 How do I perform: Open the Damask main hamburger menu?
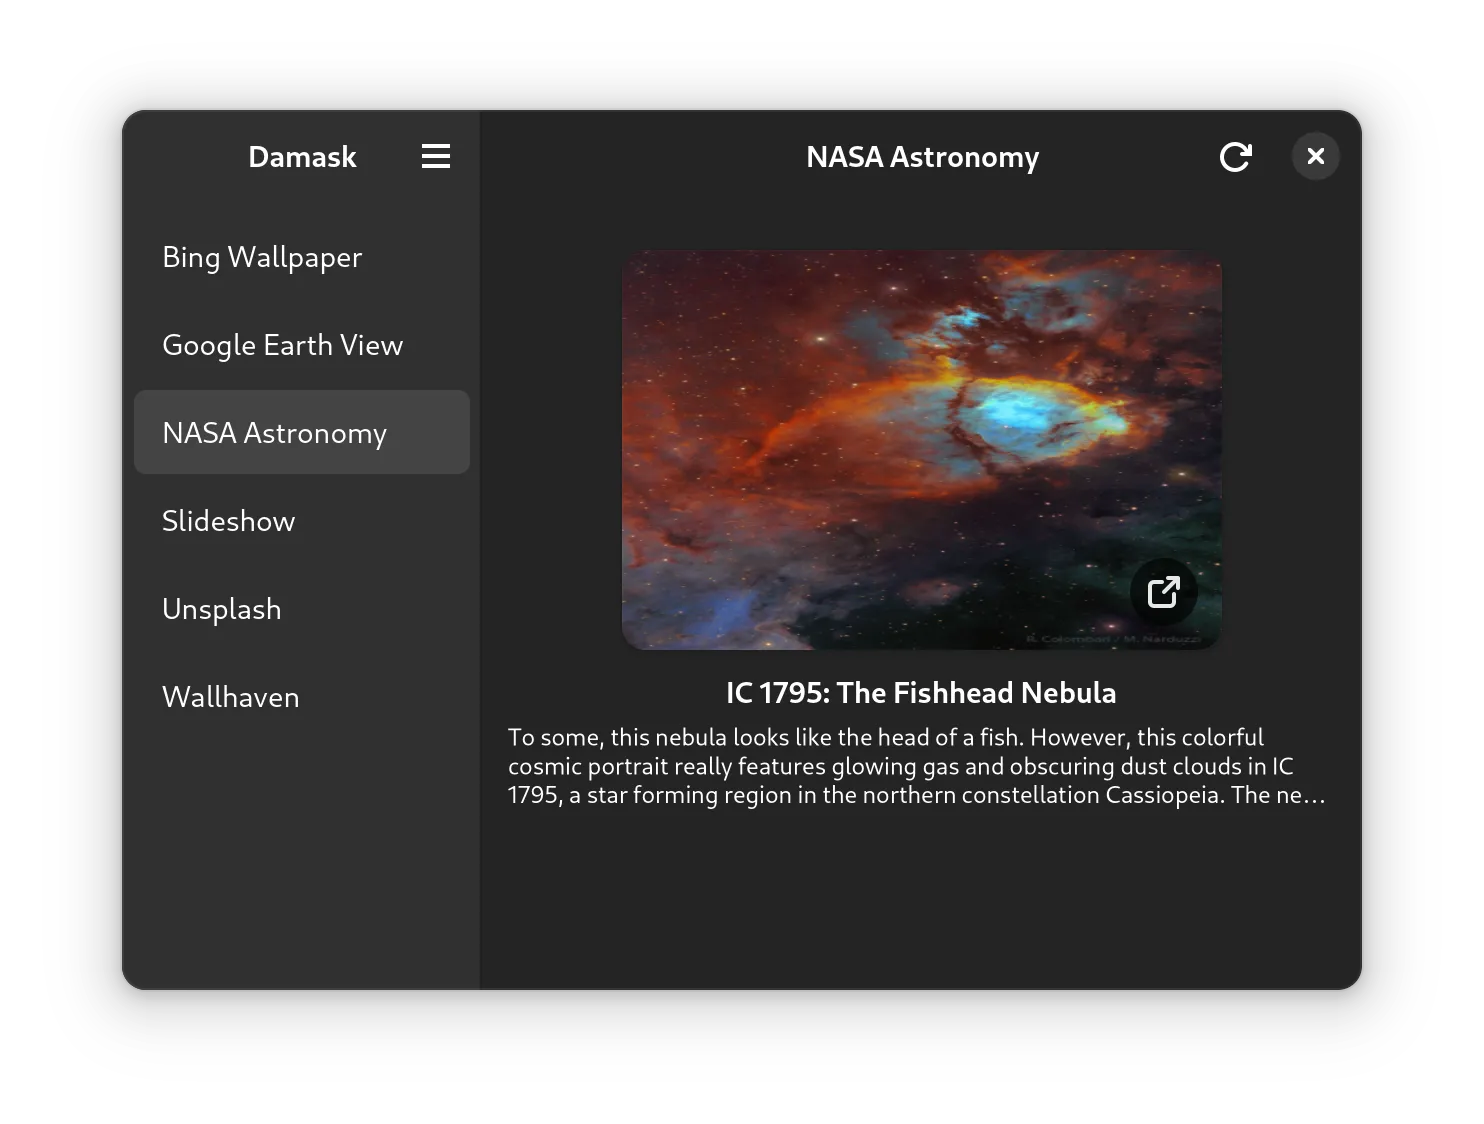pyautogui.click(x=436, y=156)
